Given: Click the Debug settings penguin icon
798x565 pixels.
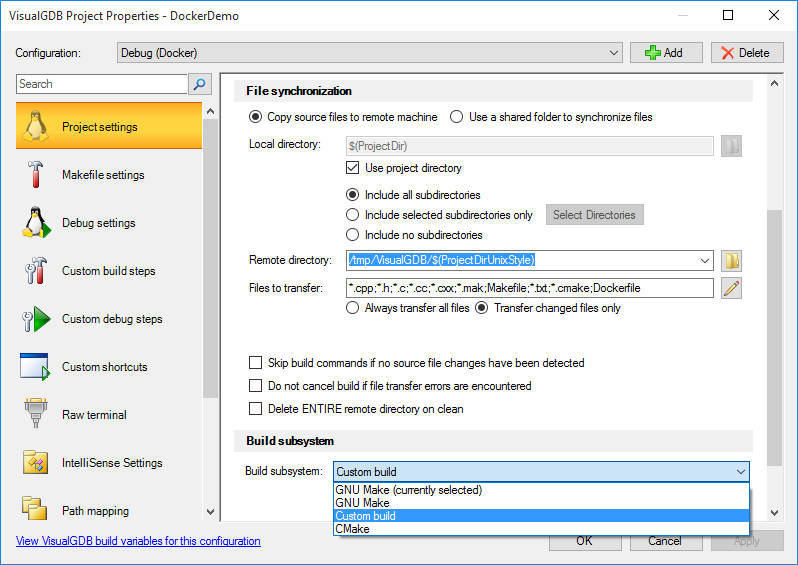Looking at the screenshot, I should tap(36, 222).
